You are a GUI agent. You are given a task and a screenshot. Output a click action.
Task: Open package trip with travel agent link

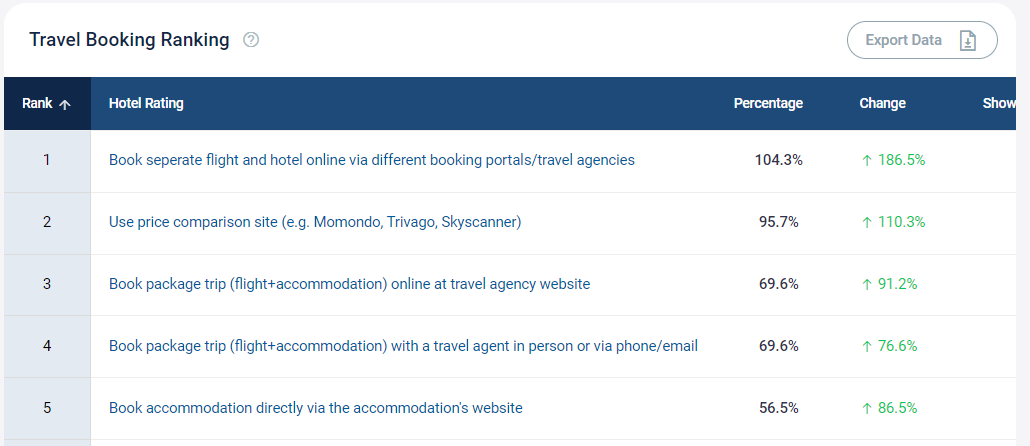(403, 346)
